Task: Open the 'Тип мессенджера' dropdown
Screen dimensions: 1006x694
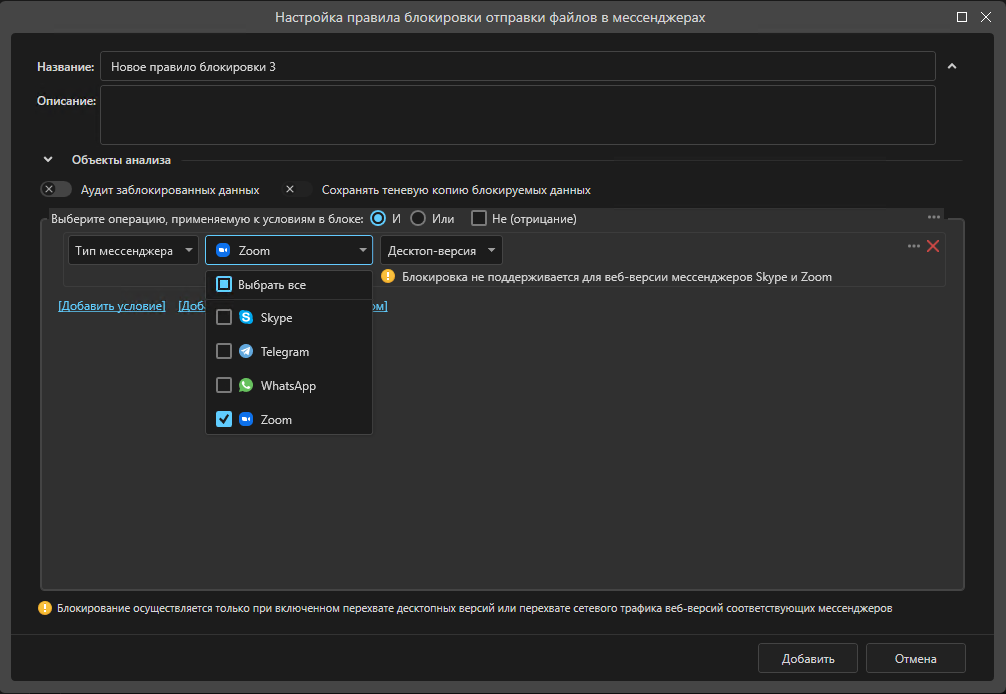Action: [133, 250]
